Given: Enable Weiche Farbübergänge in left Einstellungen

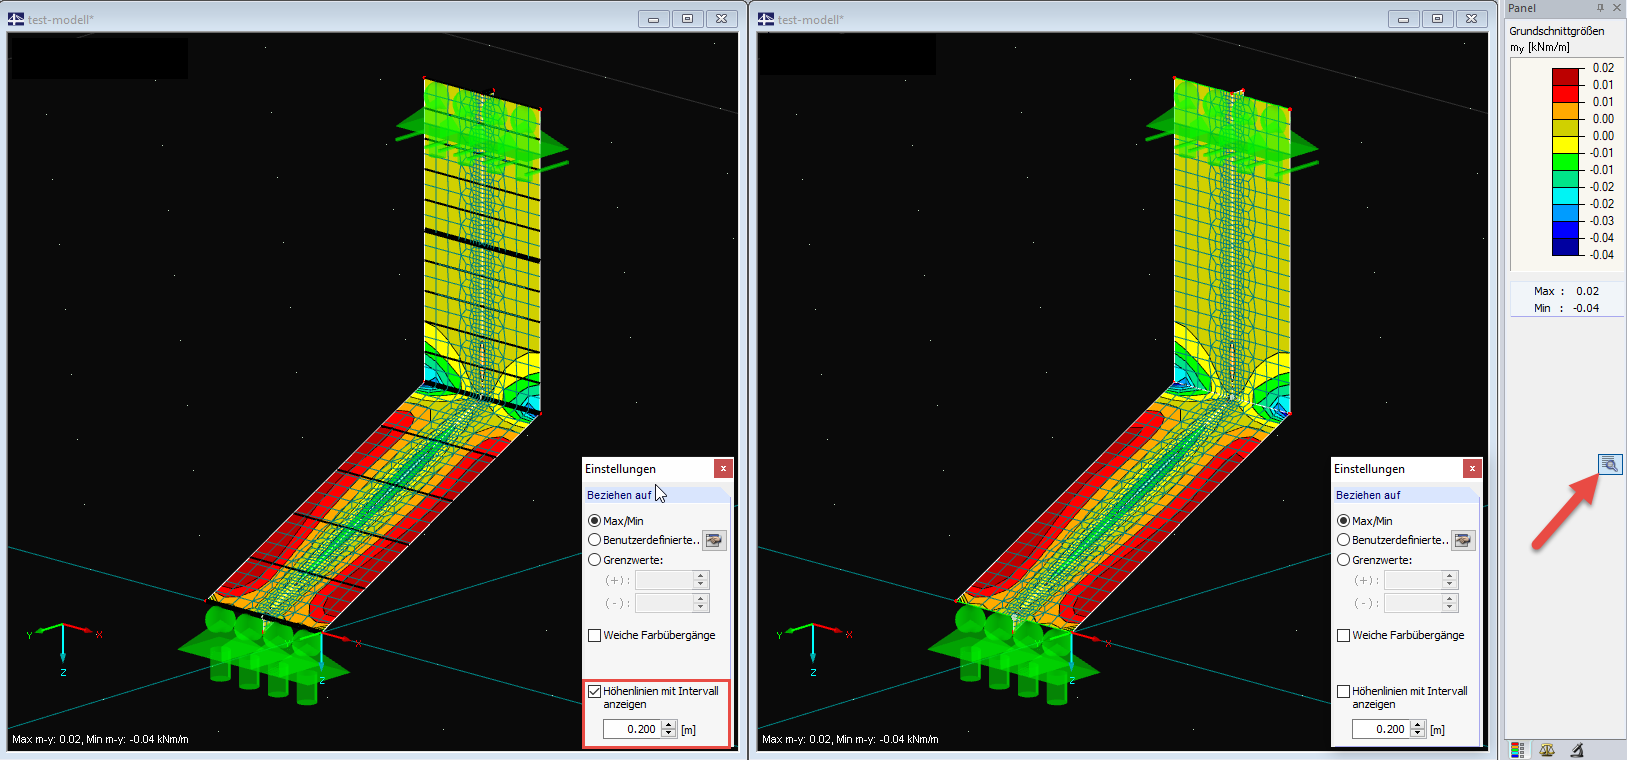Looking at the screenshot, I should (594, 635).
